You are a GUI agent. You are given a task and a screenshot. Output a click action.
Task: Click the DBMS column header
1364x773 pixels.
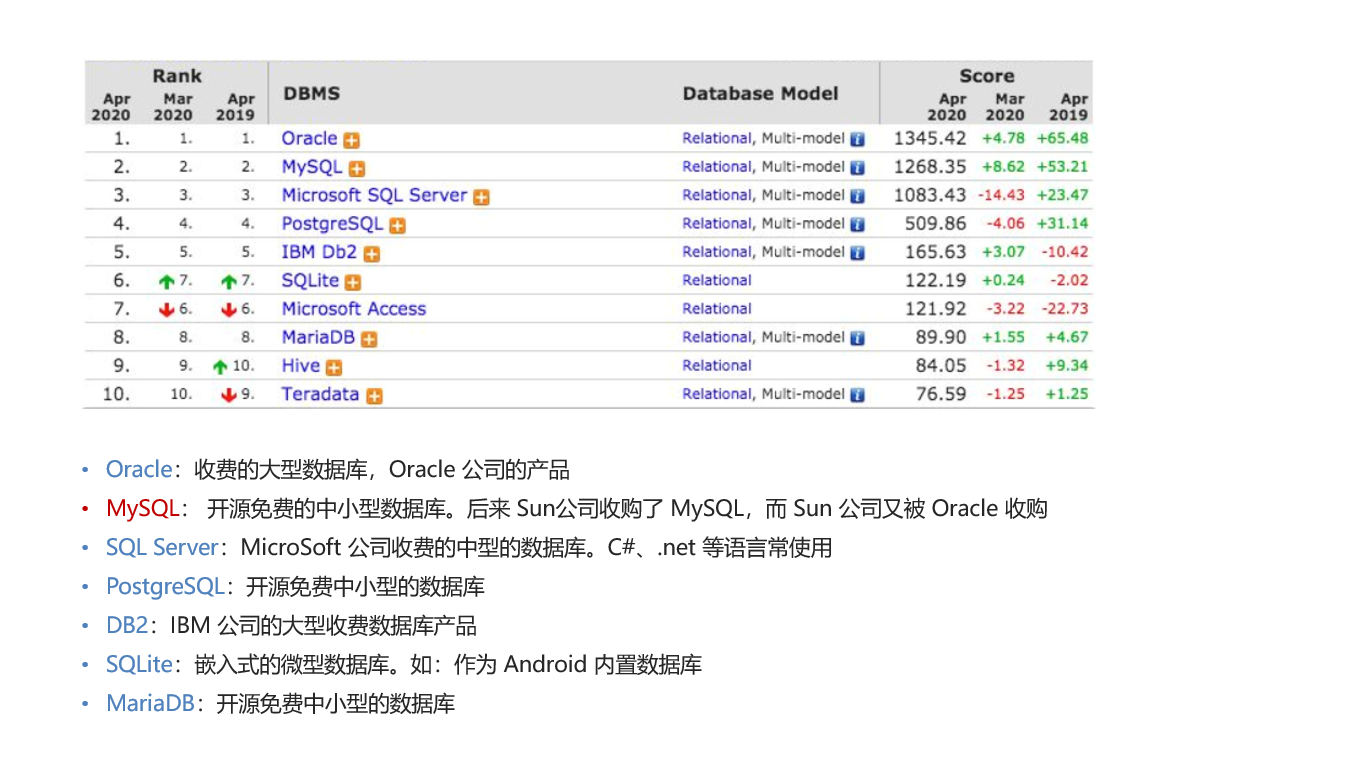[x=312, y=93]
